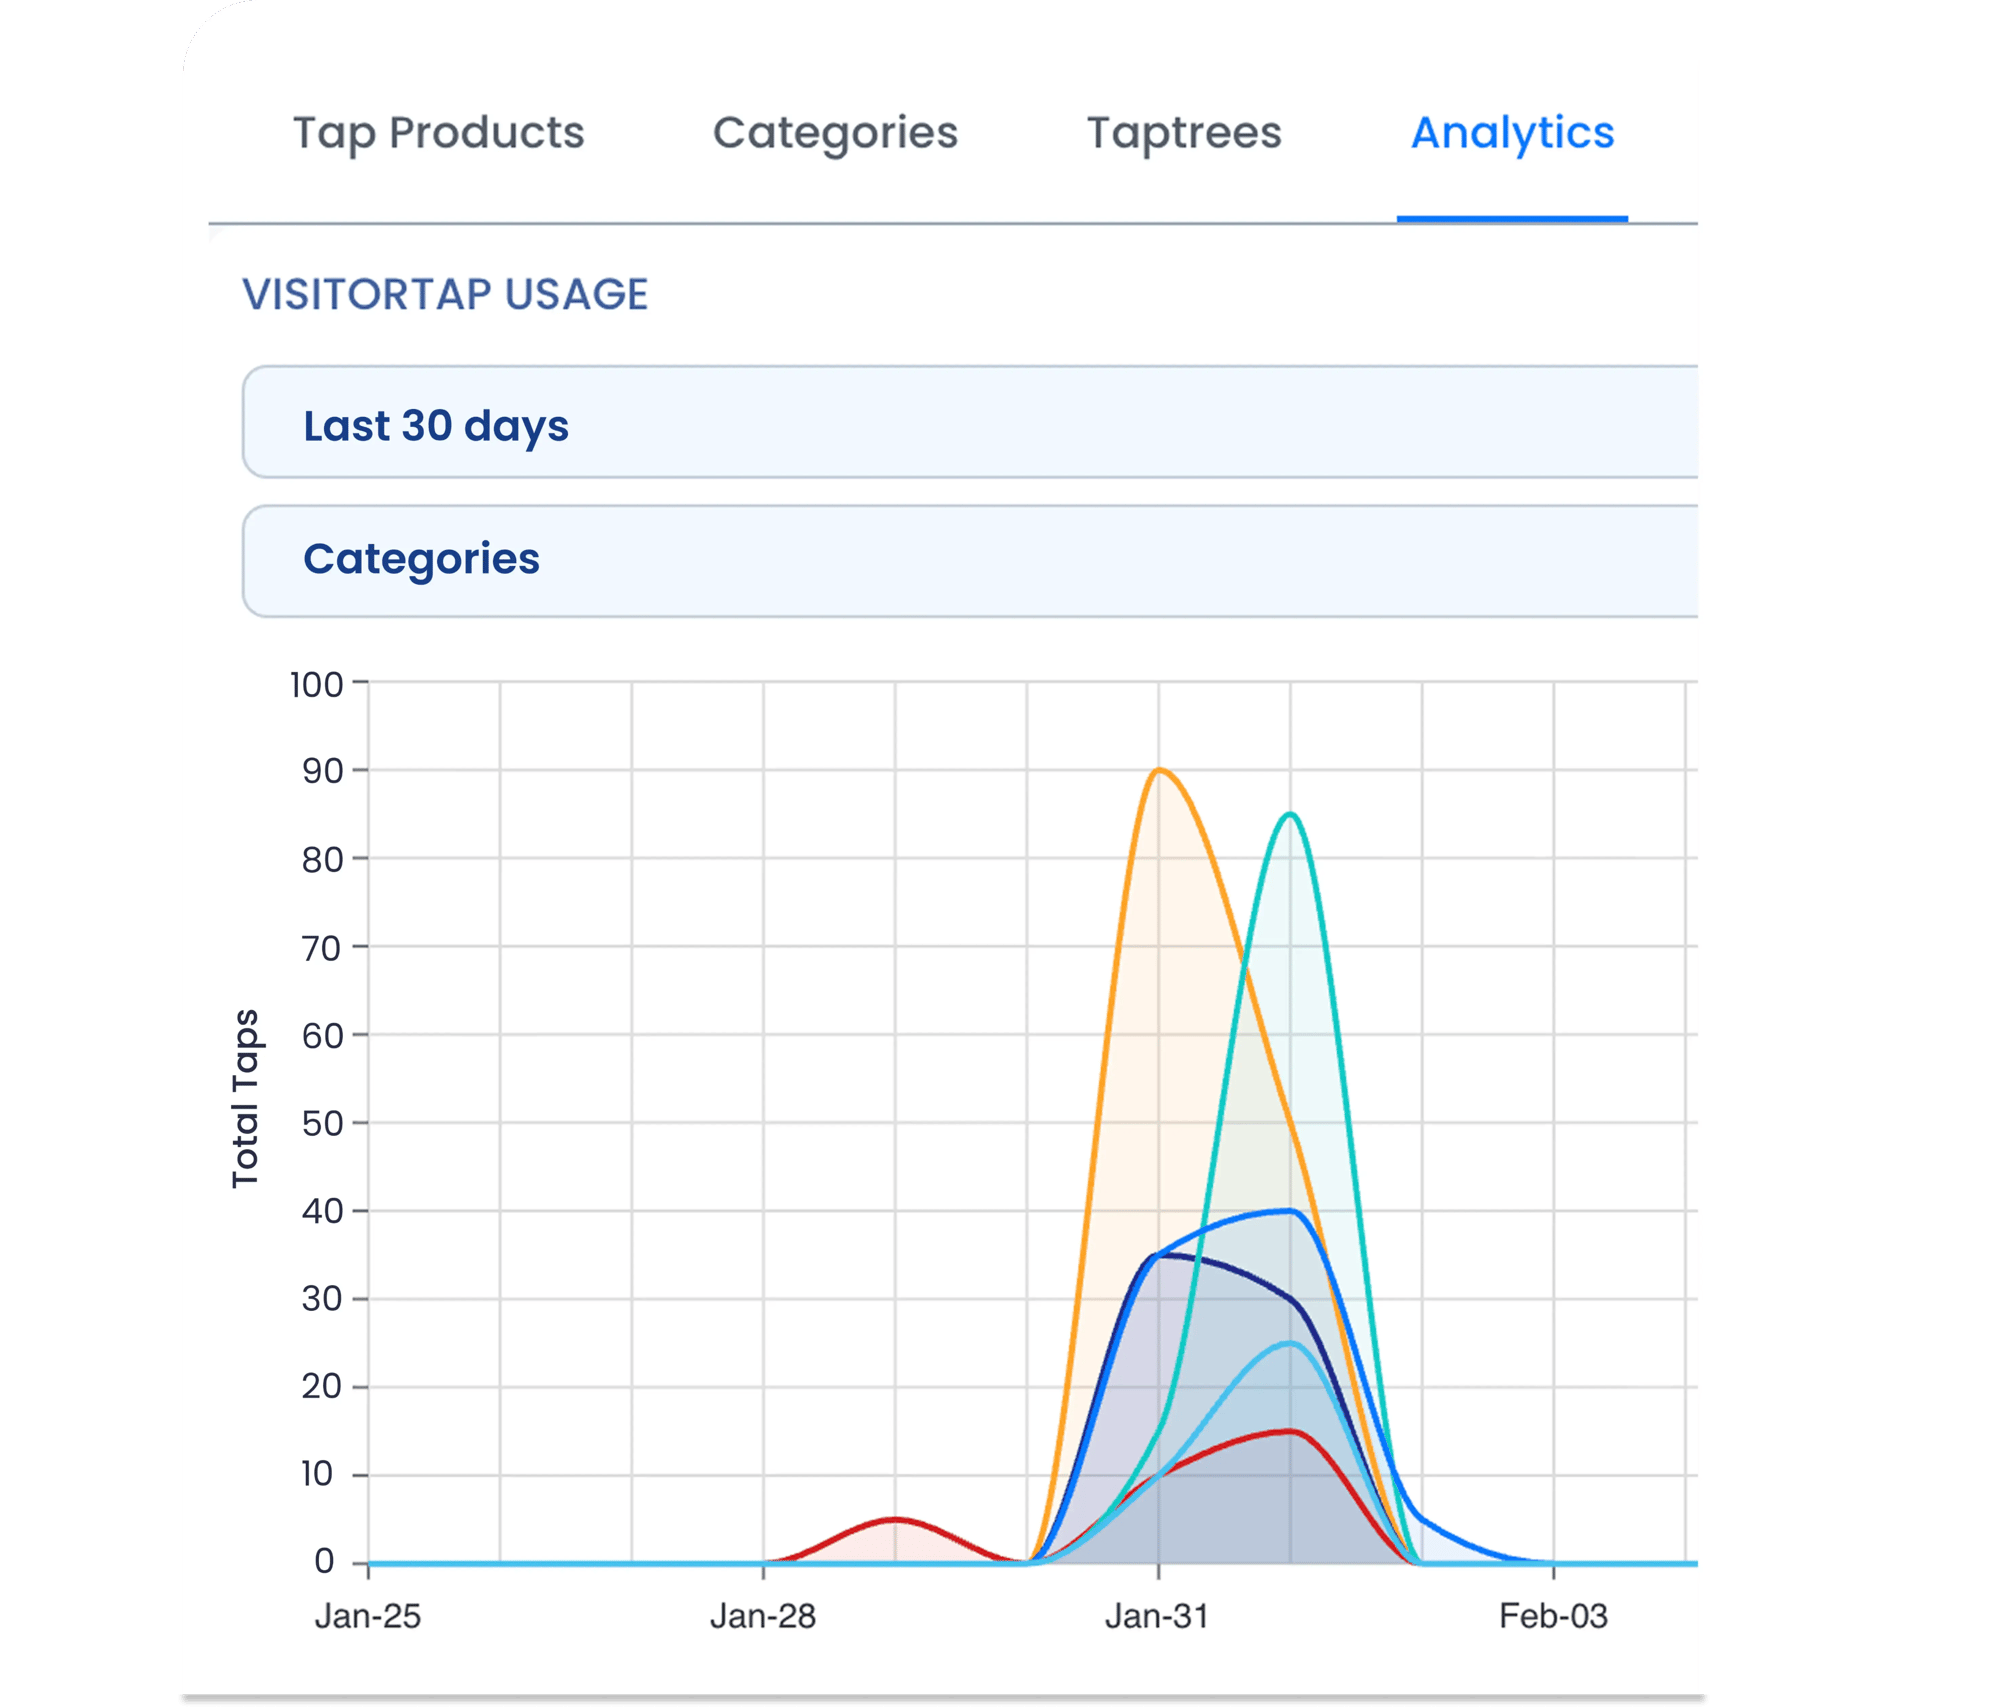Click the Total Taps axis title
This screenshot has width=2000, height=1708.
coord(245,1099)
